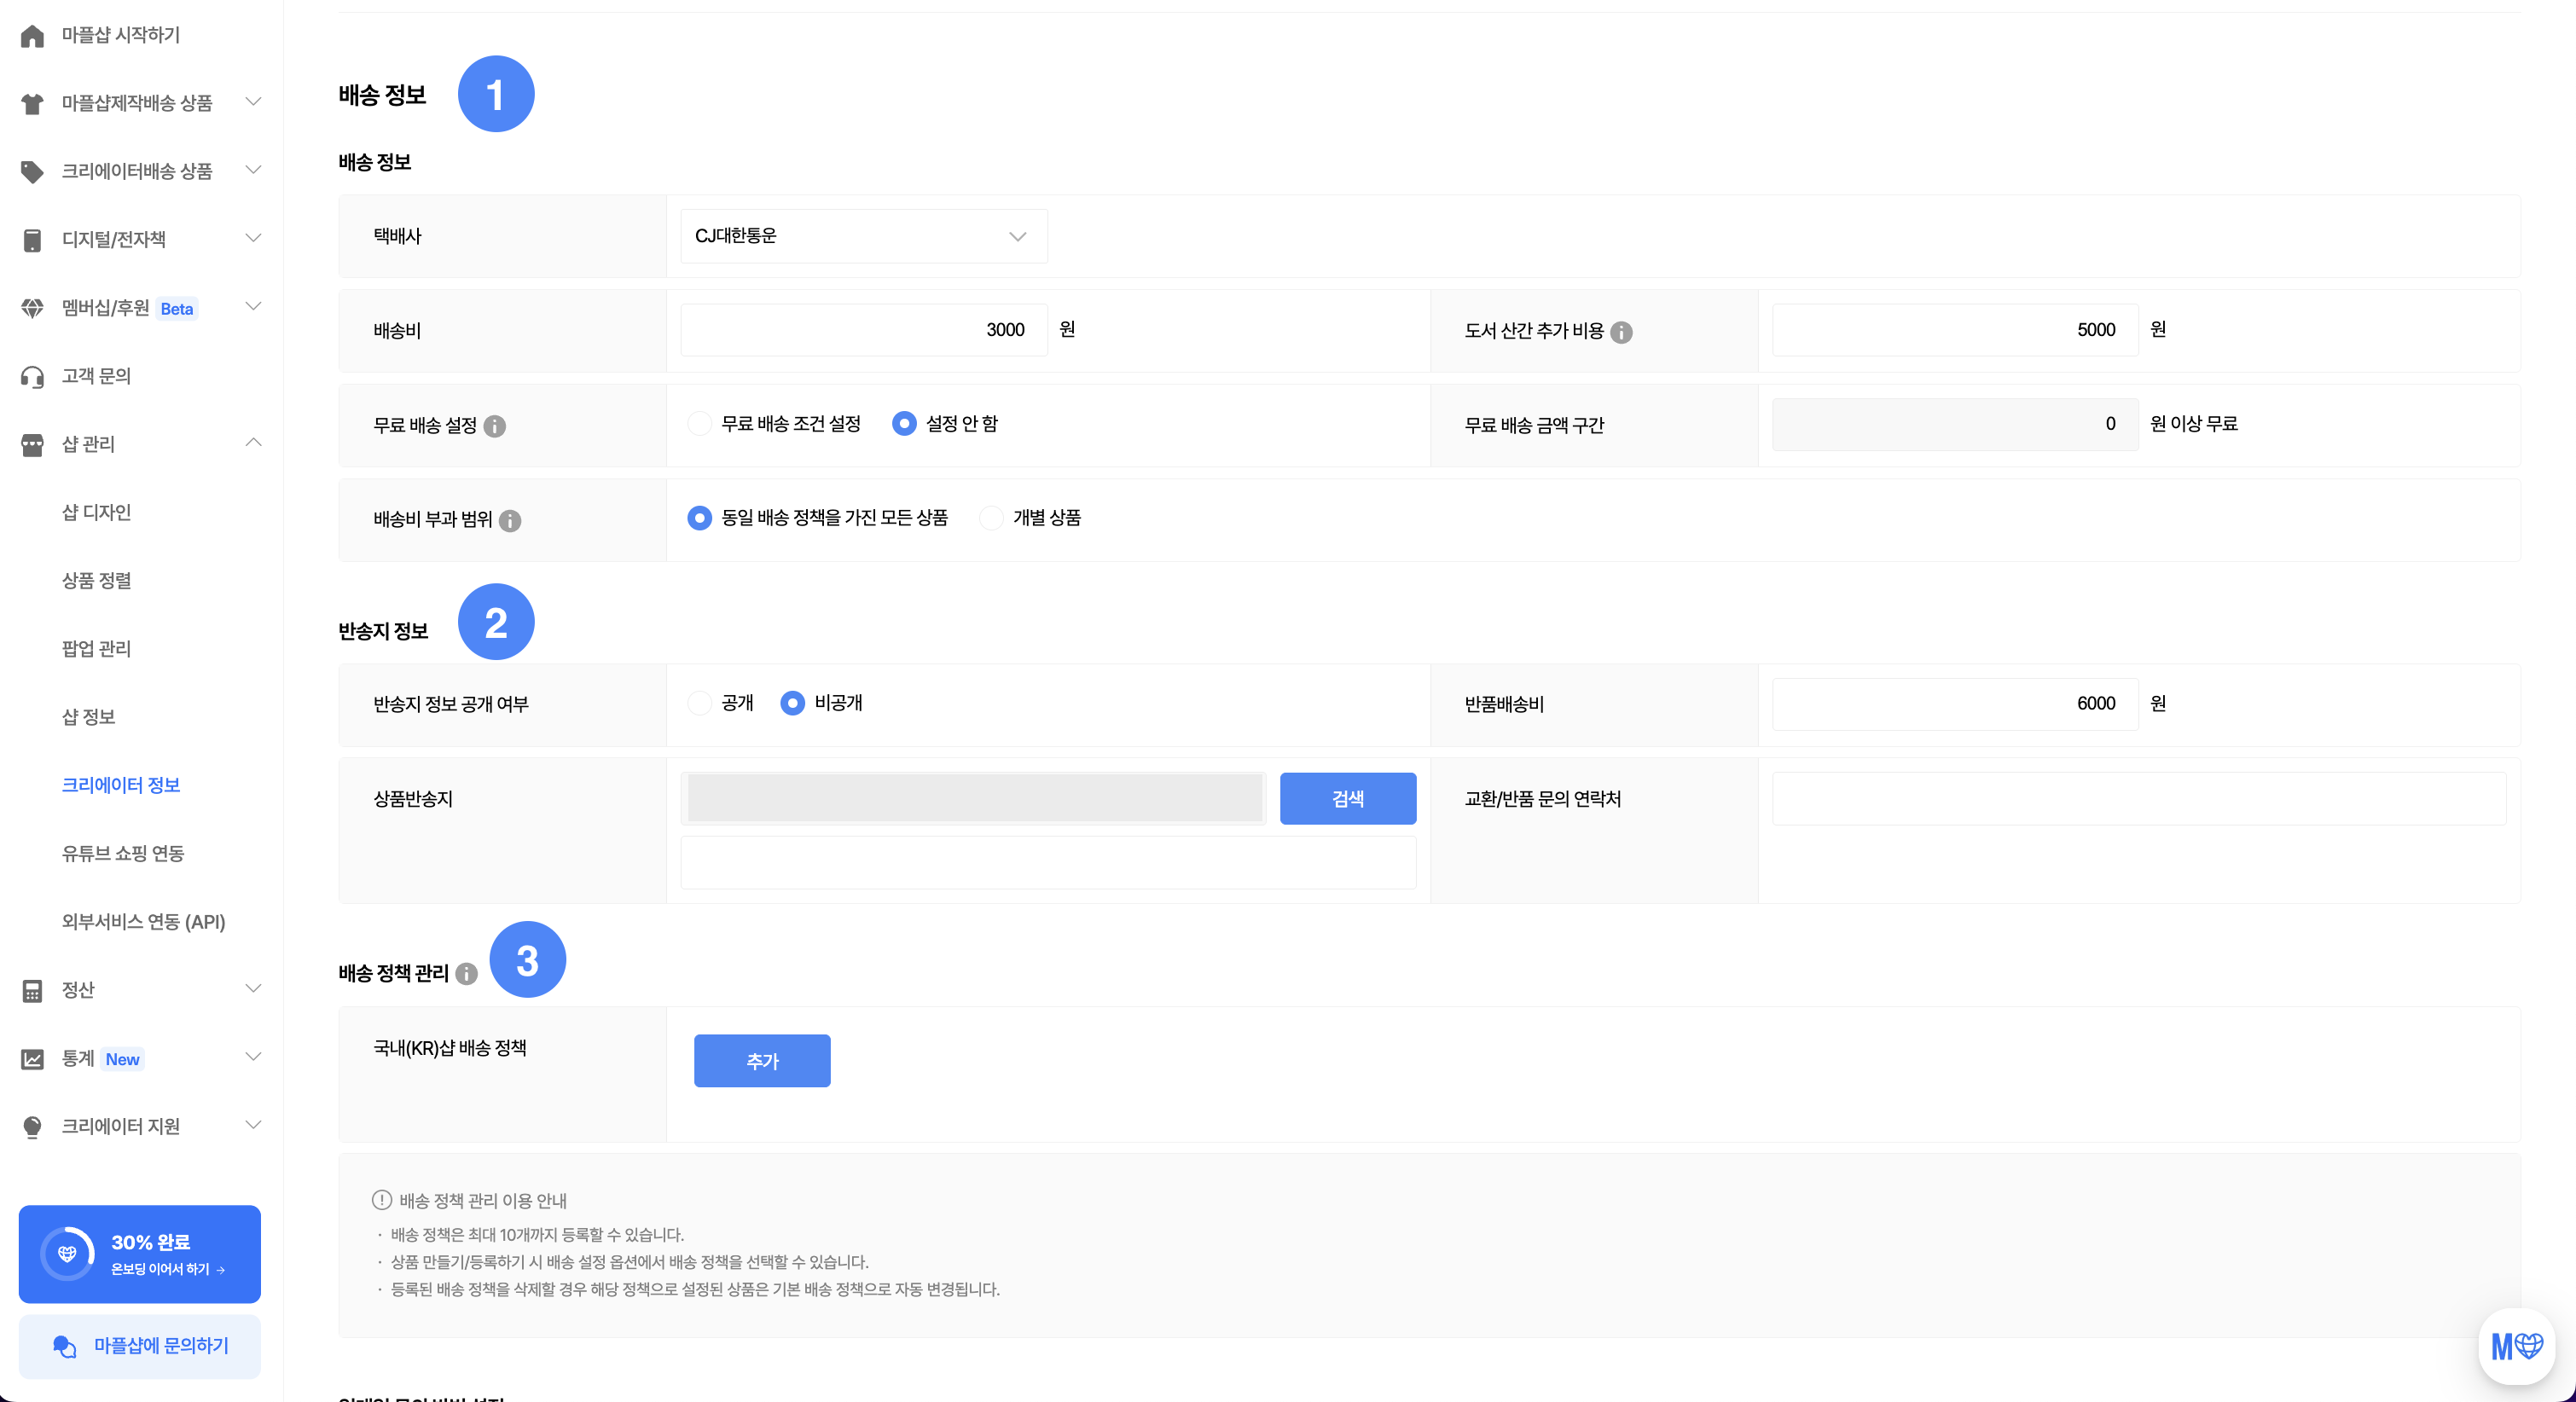Click the headset icon for 고객 문의
This screenshot has height=1402, width=2576.
tap(32, 377)
